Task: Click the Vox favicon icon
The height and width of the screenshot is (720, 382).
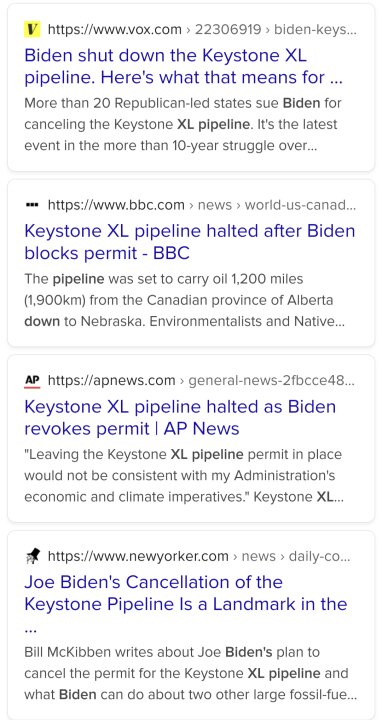Action: 32,29
